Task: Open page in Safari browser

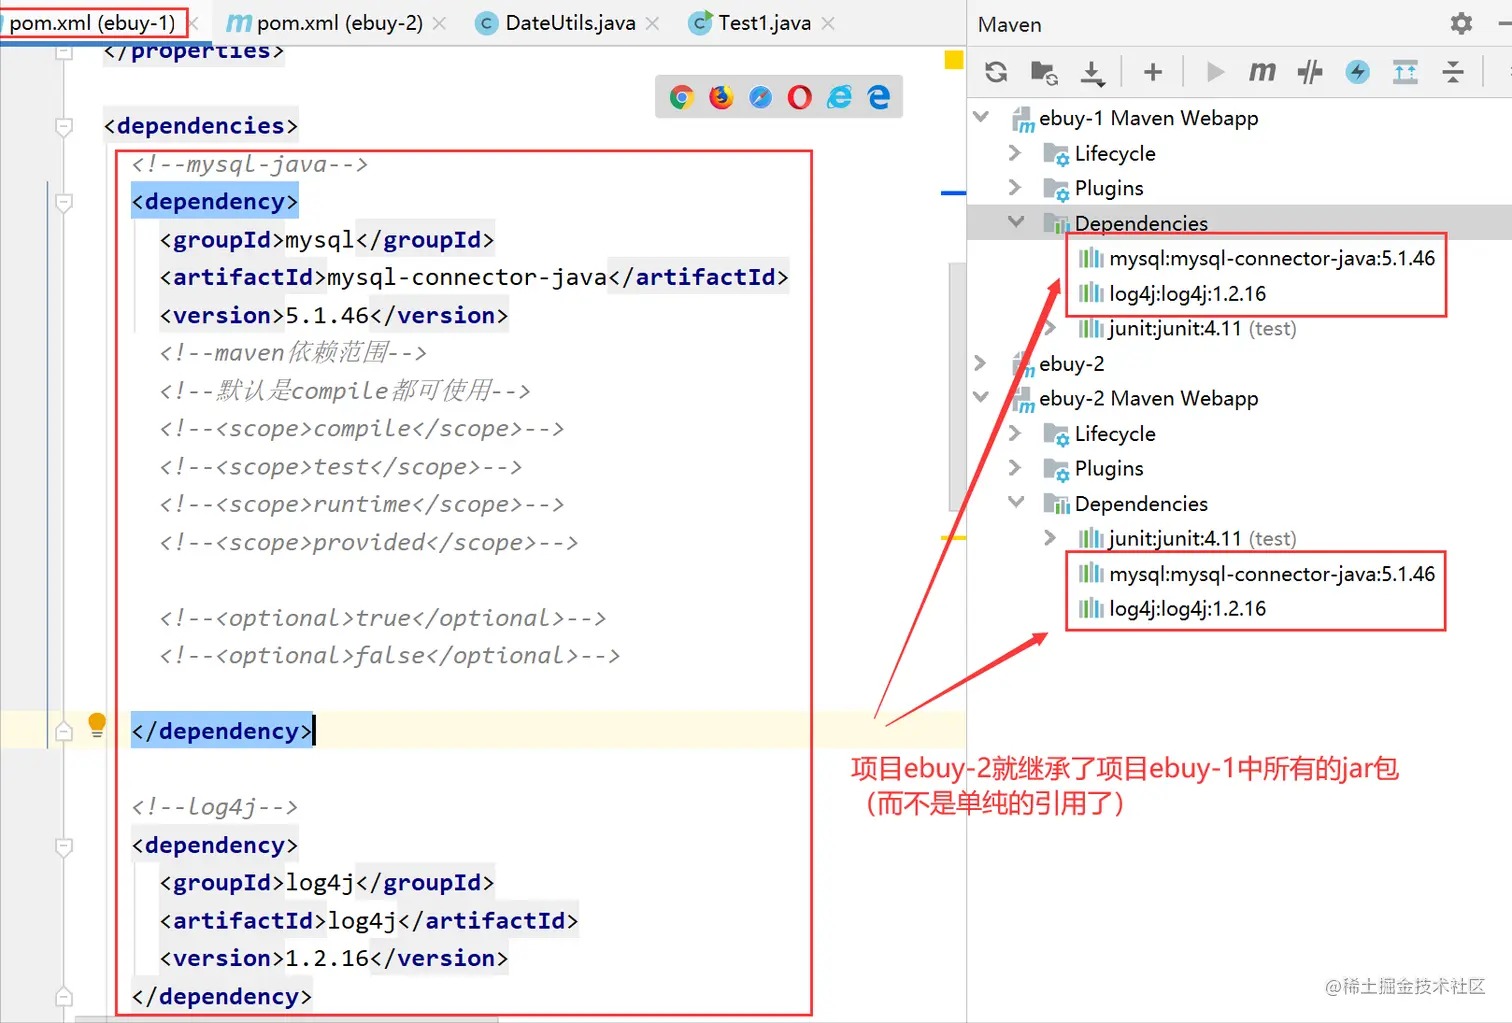Action: pos(761,97)
